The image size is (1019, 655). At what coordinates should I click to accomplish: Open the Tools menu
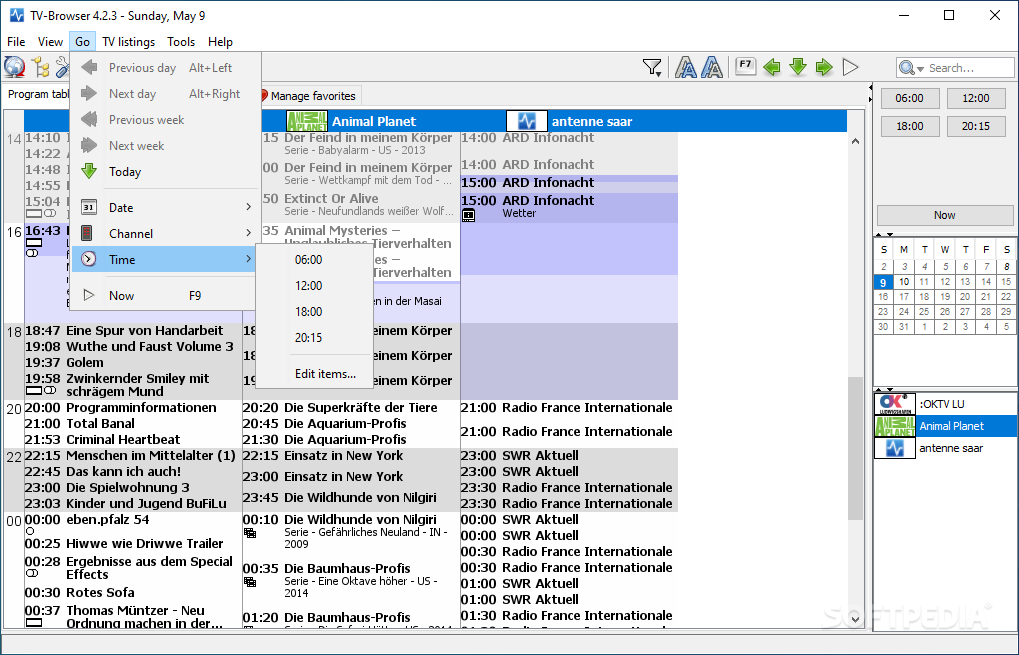click(x=181, y=42)
